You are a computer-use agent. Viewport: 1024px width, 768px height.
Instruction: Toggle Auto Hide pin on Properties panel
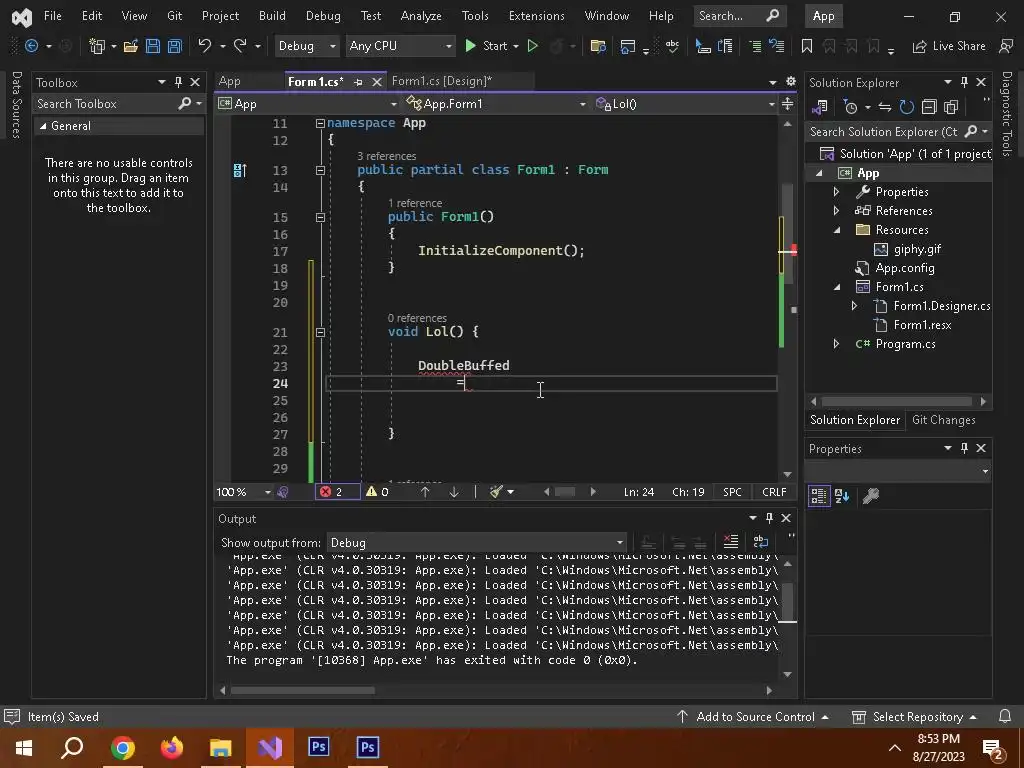pos(965,448)
